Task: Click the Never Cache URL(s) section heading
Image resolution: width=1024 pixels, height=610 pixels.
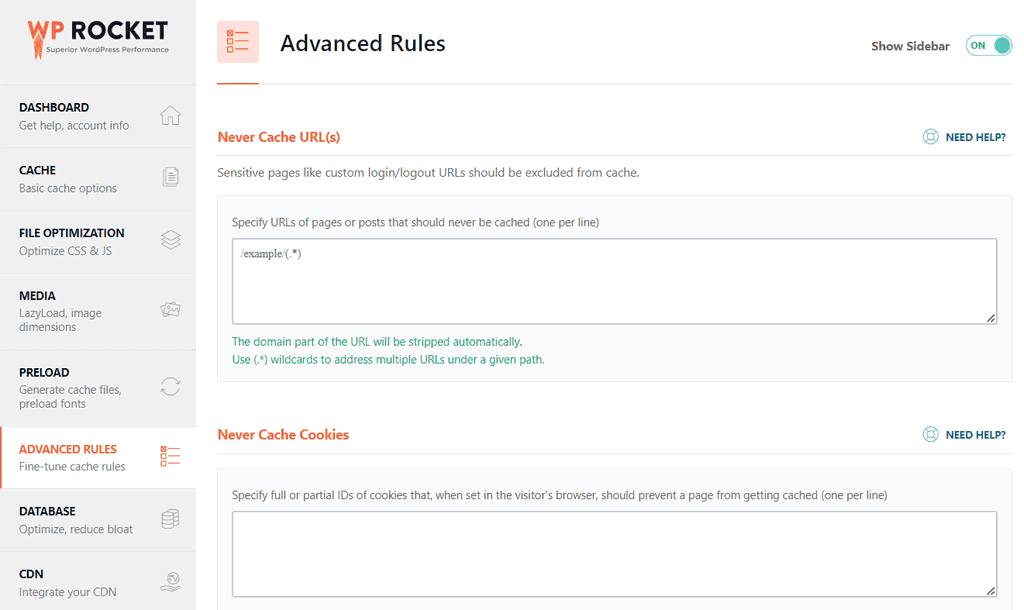Action: point(279,137)
